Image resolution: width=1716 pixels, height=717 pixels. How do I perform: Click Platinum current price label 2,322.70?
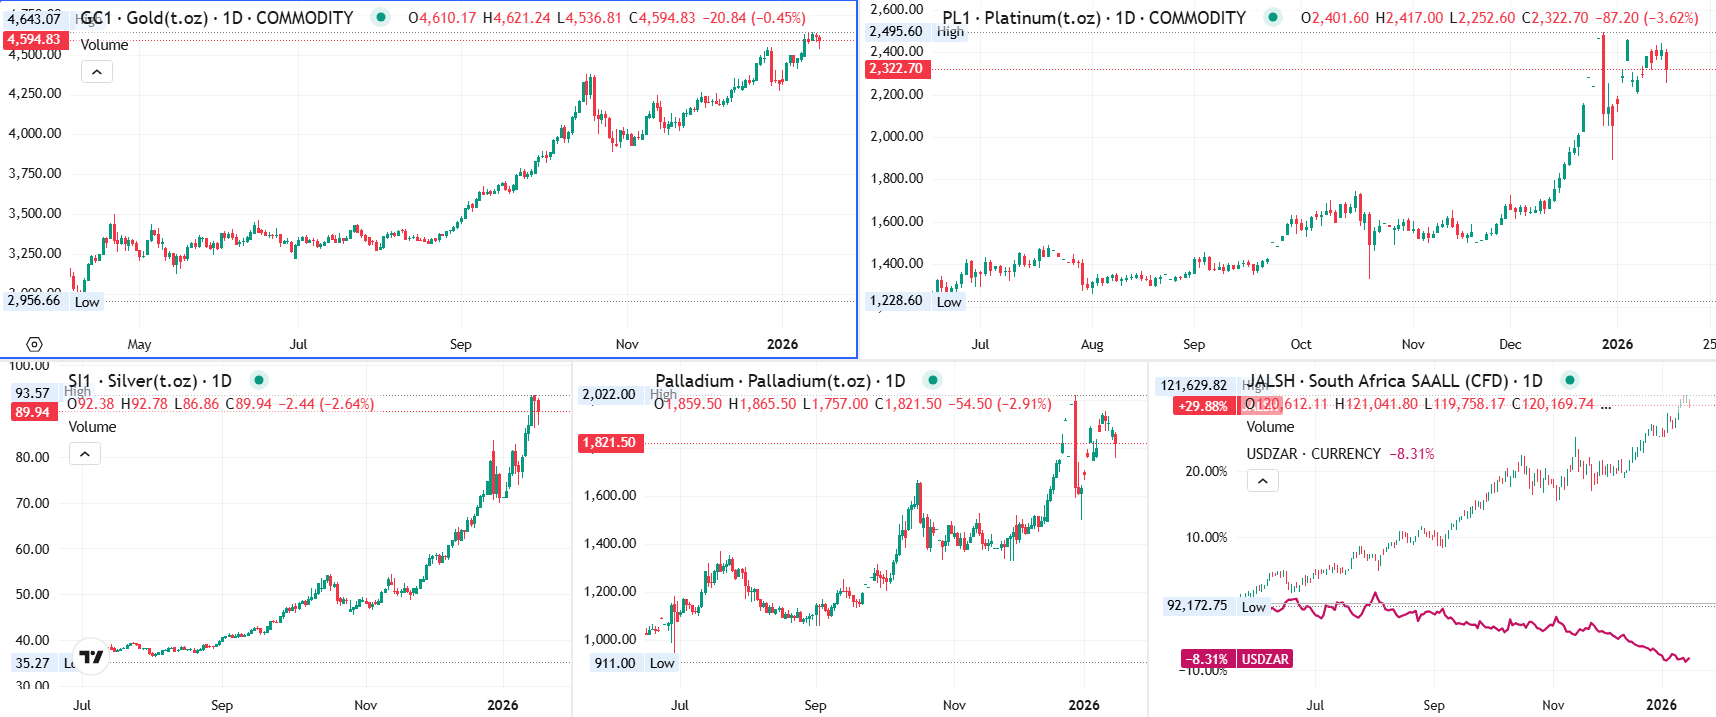coord(896,69)
